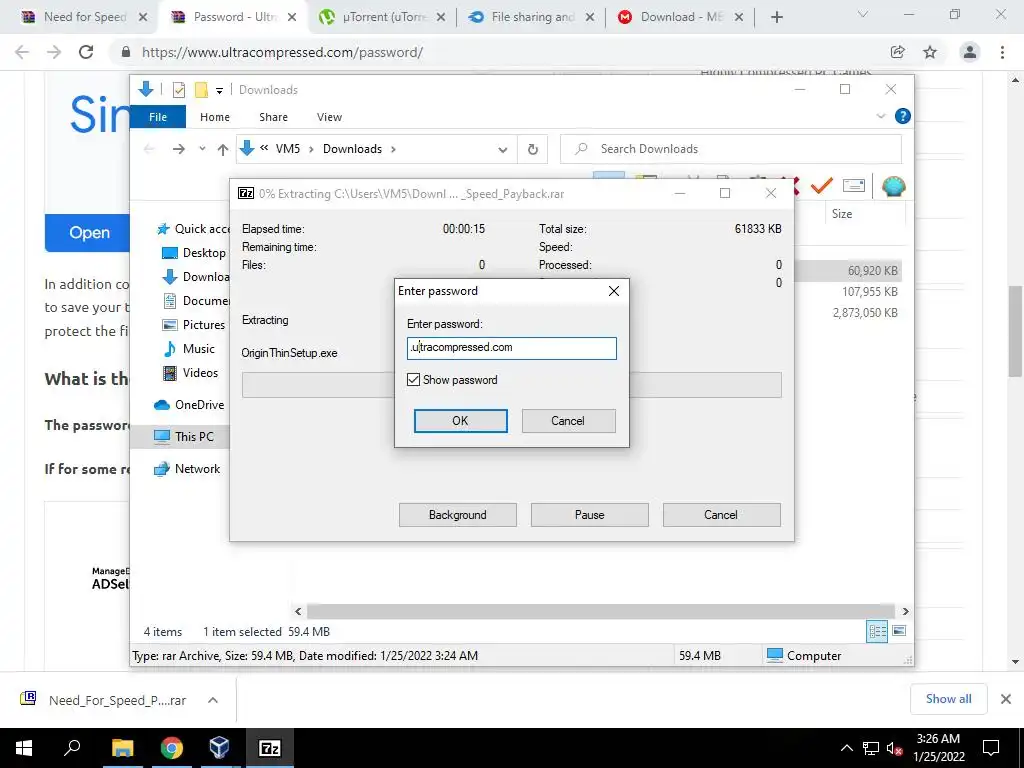Image resolution: width=1024 pixels, height=768 pixels.
Task: Open Explorer Help question mark icon
Action: 903,116
